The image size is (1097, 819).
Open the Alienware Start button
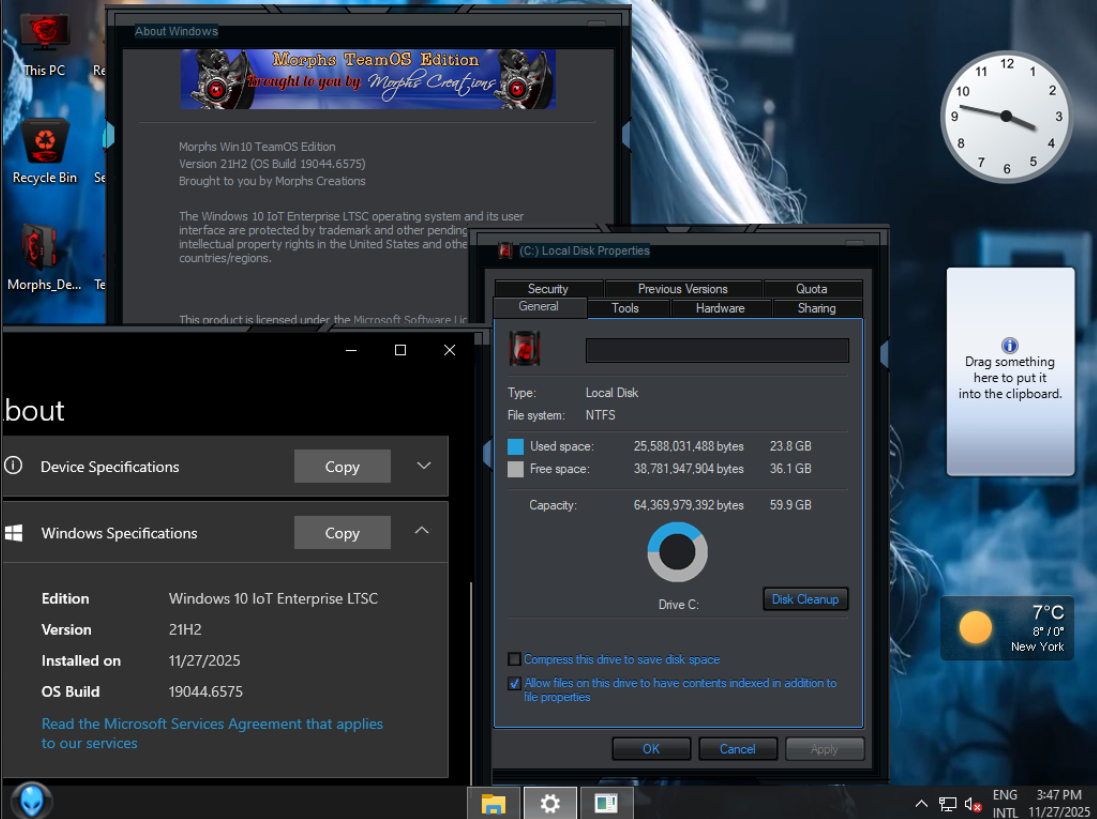(x=31, y=801)
